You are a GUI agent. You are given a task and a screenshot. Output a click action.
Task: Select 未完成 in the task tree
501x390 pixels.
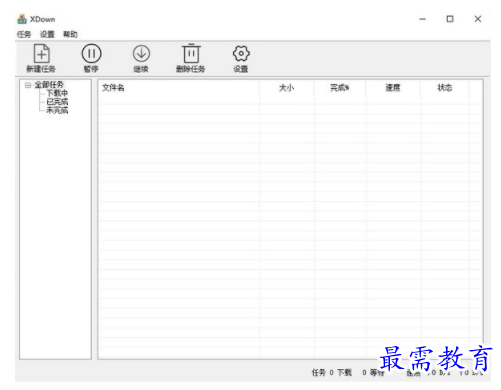(57, 110)
